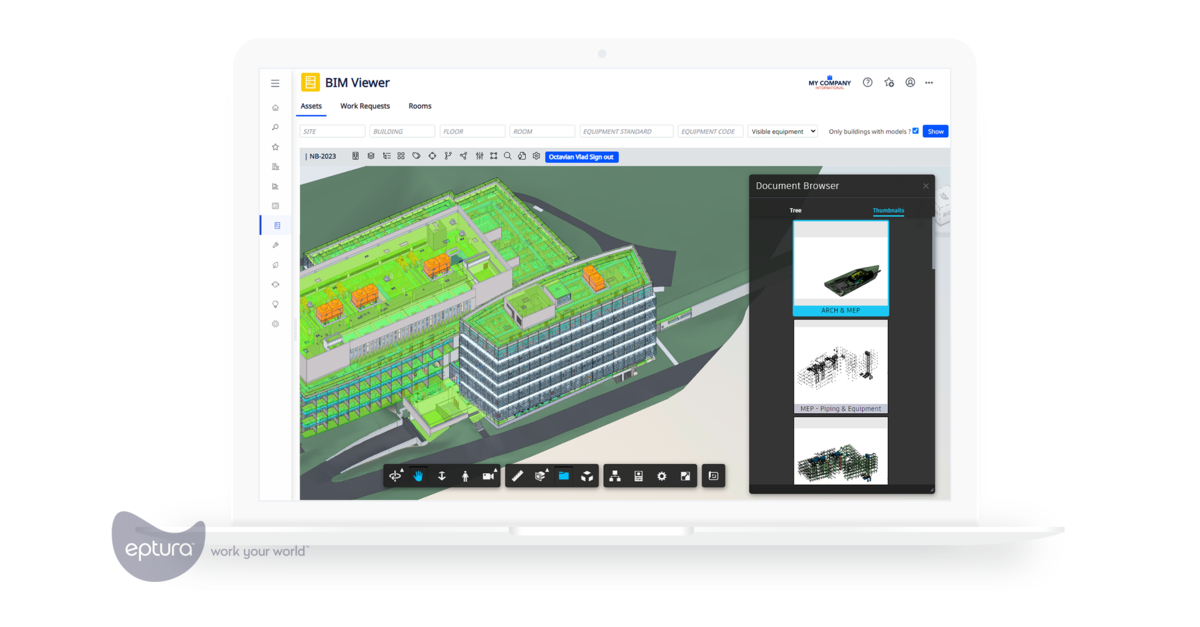Select the Tree tab in Document Browser

[796, 210]
